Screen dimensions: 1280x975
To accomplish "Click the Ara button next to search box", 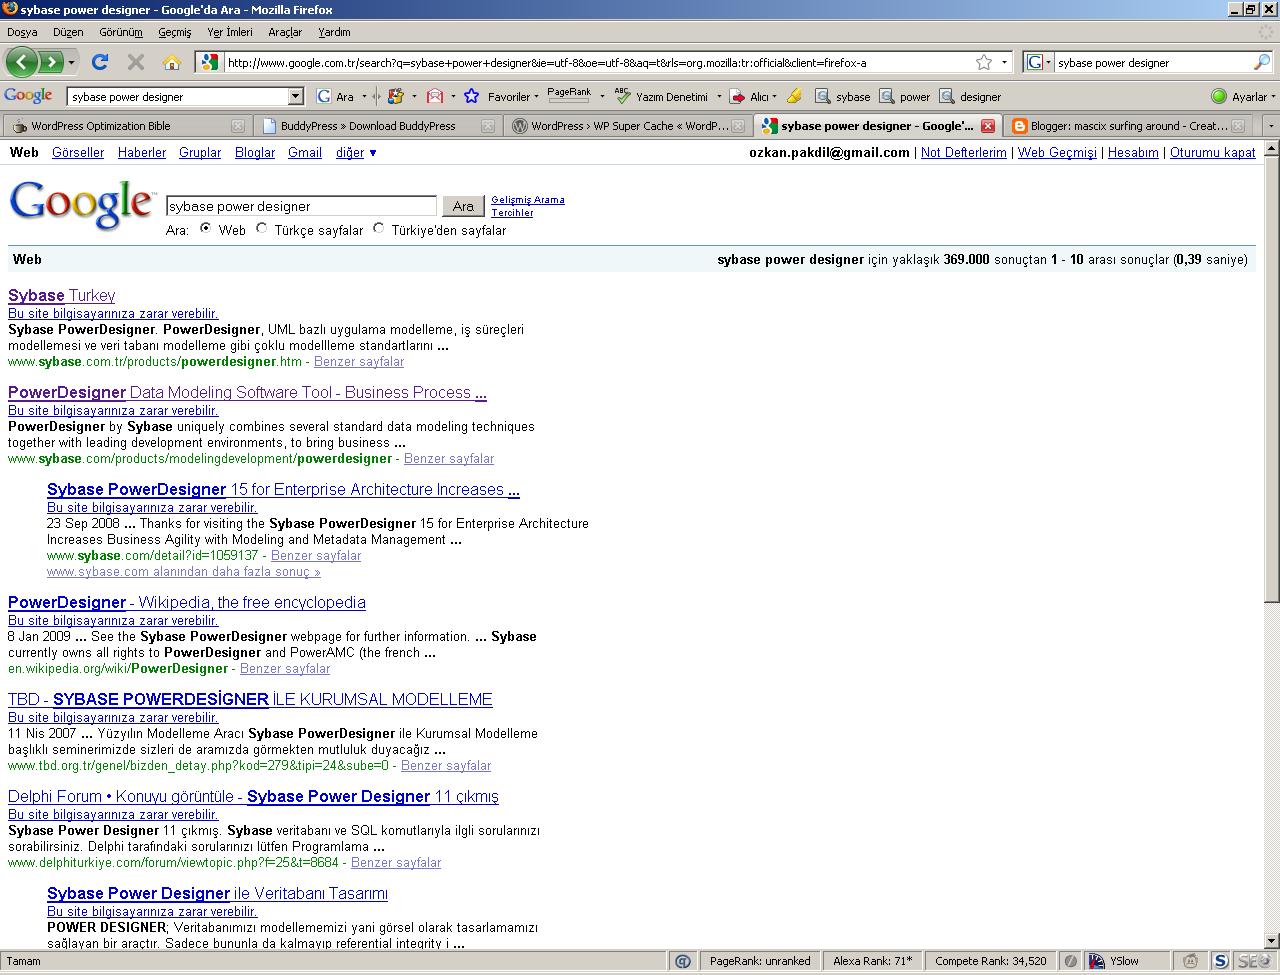I will click(x=463, y=206).
